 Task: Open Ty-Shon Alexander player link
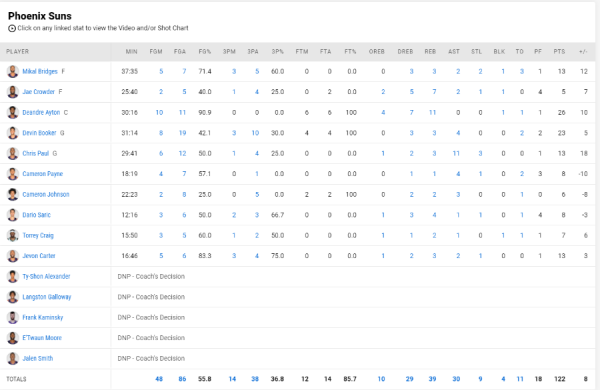coord(46,276)
